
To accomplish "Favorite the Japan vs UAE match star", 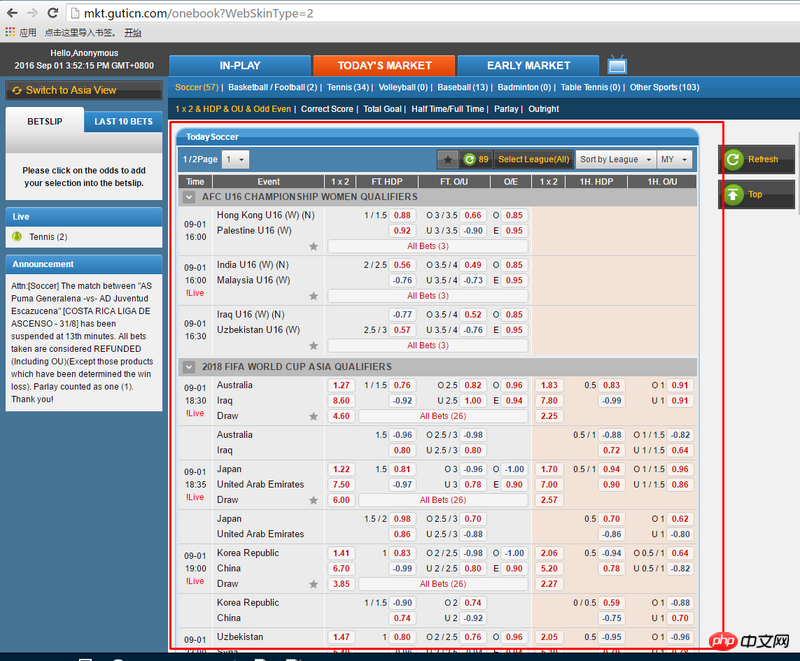I will point(313,500).
